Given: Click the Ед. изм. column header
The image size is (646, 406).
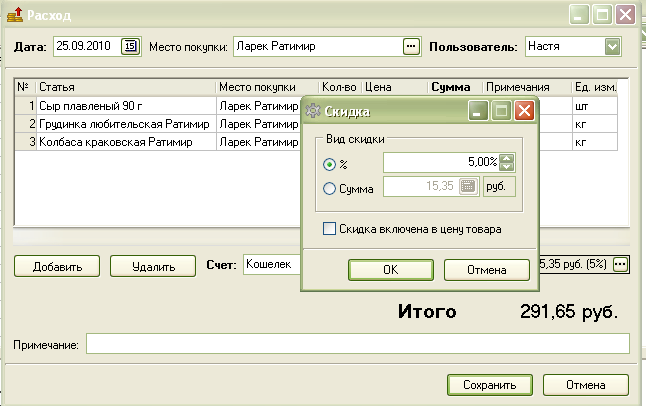Looking at the screenshot, I should point(595,87).
